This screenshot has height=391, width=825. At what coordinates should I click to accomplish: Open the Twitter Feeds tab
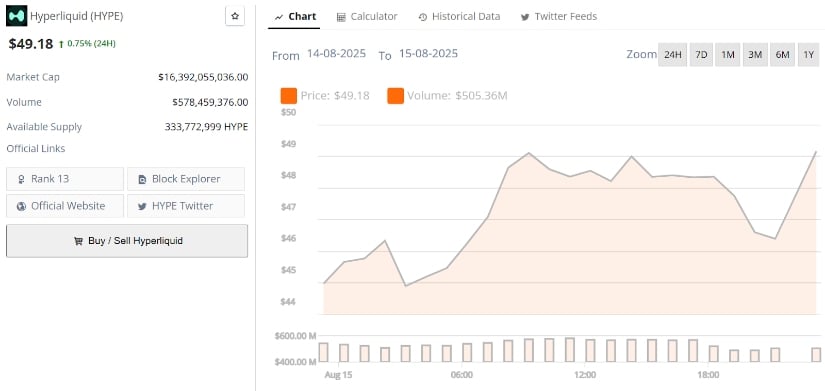click(x=559, y=16)
